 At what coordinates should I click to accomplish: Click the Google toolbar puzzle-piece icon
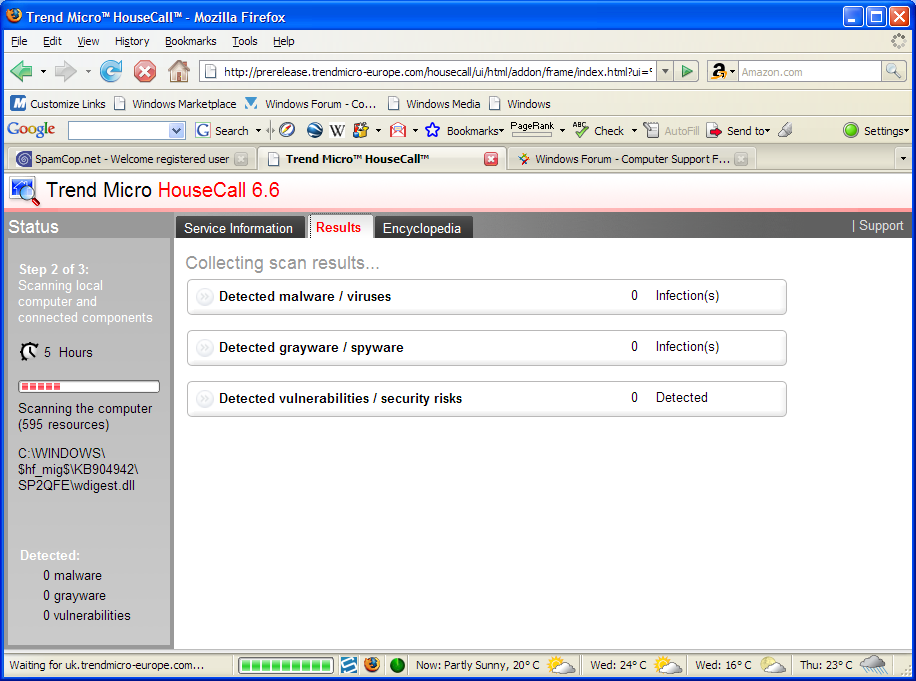(361, 130)
